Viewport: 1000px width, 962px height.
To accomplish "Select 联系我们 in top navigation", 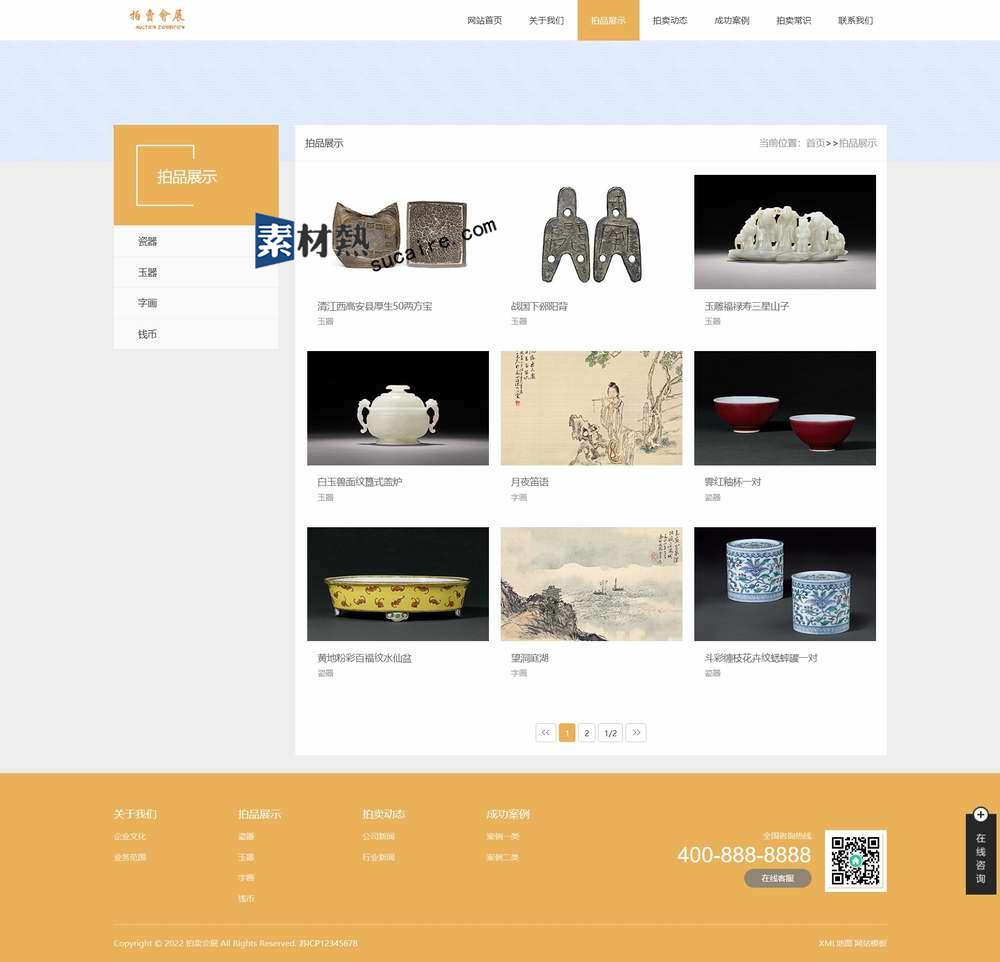I will tap(855, 21).
